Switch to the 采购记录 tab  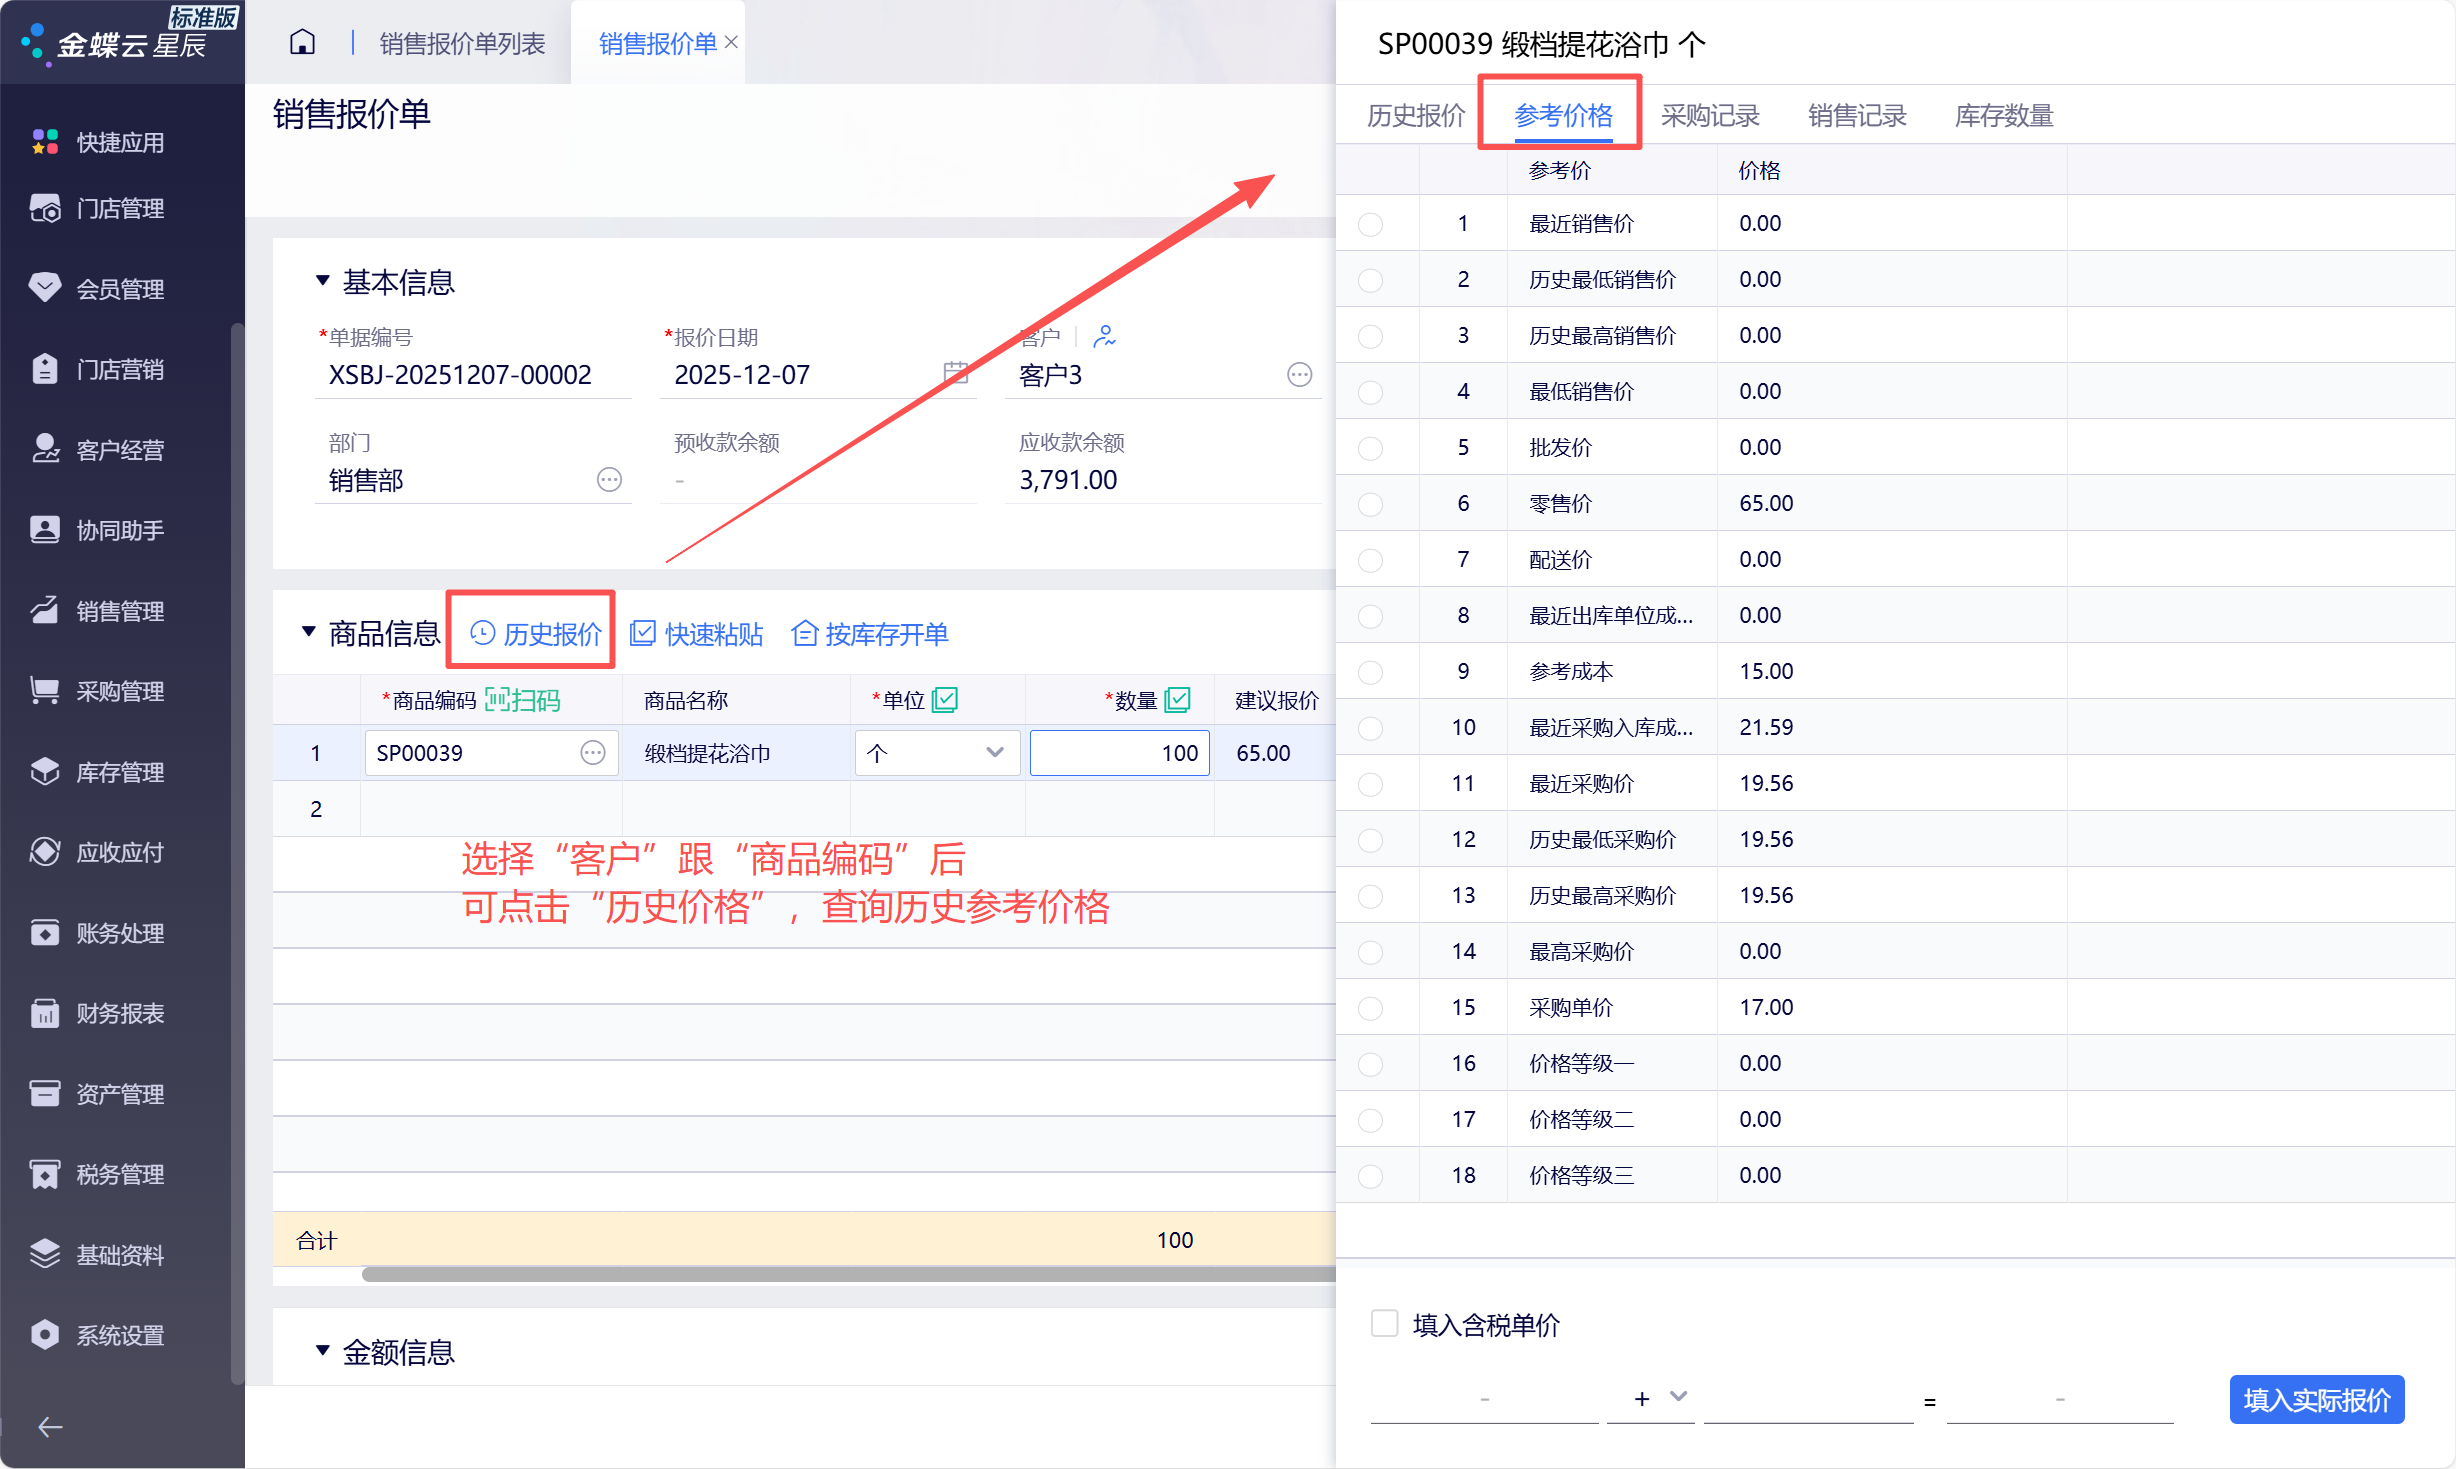click(x=1709, y=115)
